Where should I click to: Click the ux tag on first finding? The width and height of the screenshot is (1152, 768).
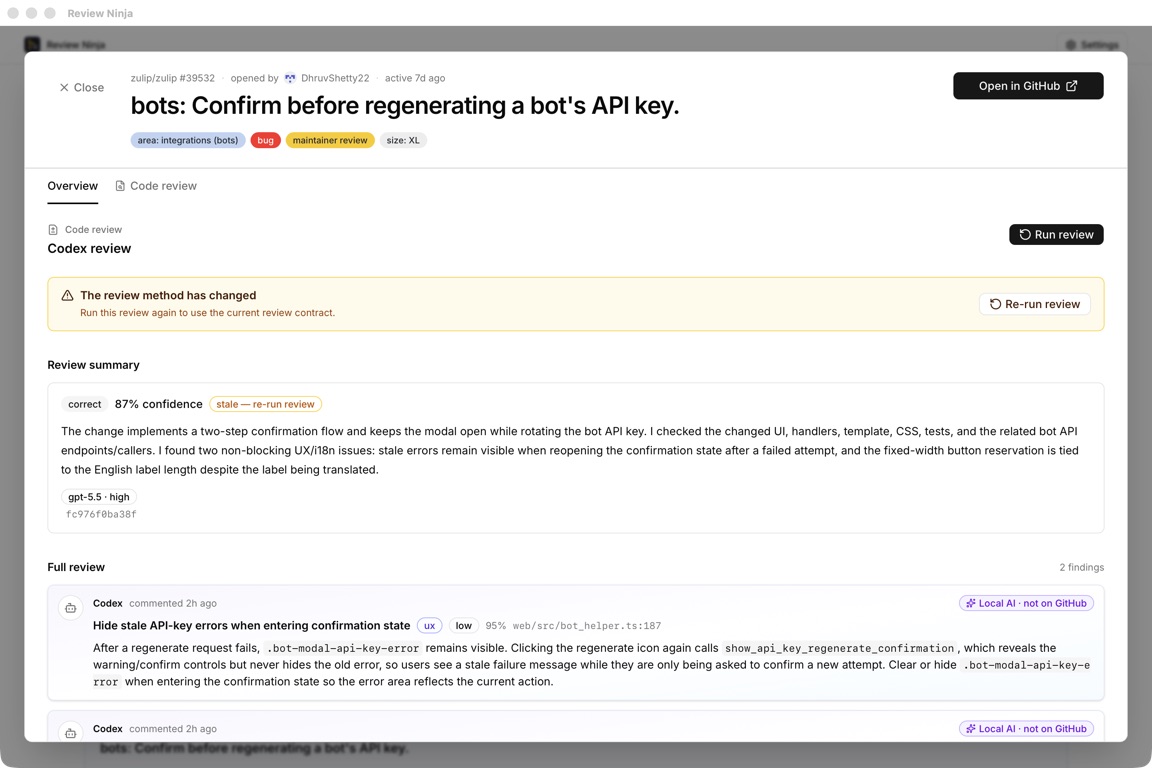tap(430, 626)
